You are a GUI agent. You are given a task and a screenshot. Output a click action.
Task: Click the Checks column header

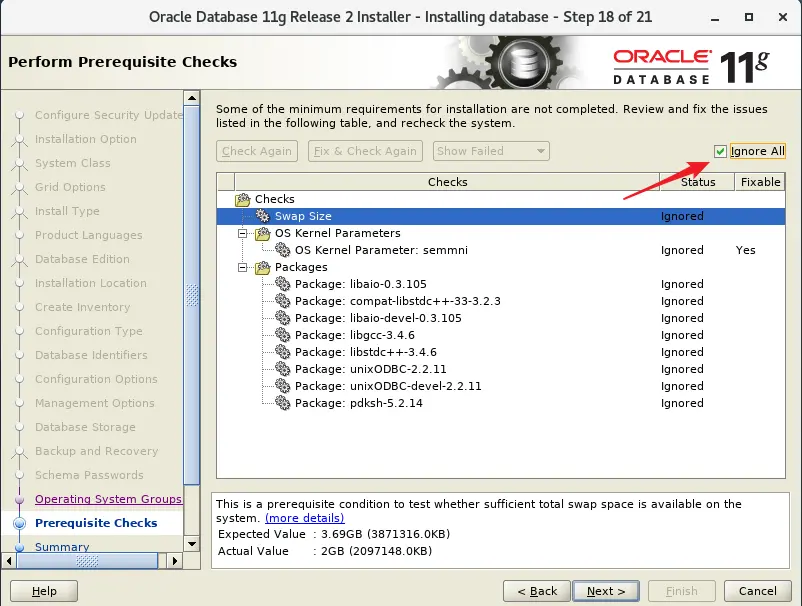tap(448, 182)
